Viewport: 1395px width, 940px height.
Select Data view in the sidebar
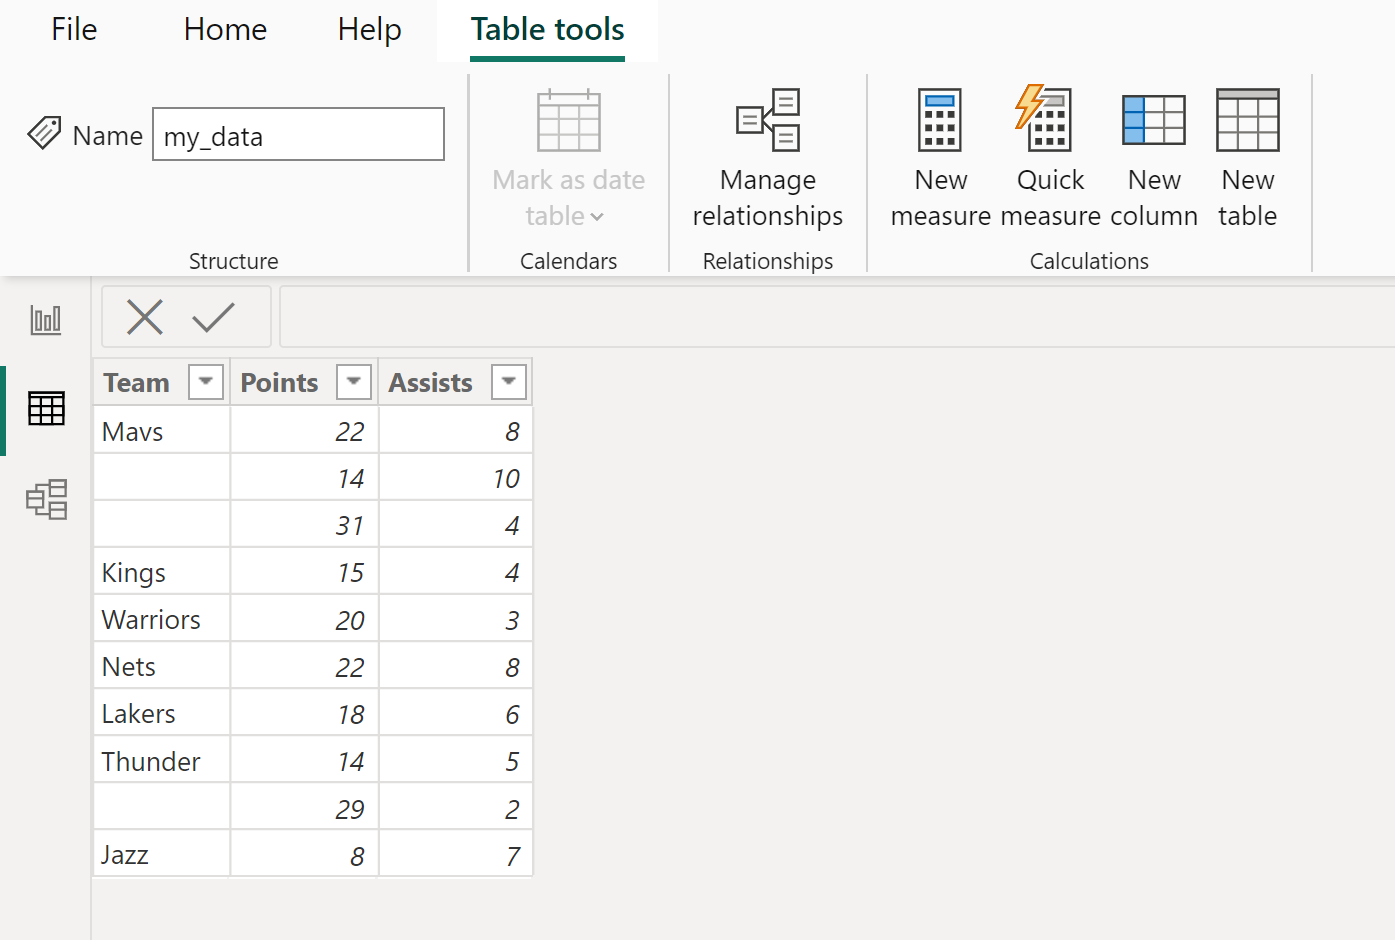coord(45,409)
